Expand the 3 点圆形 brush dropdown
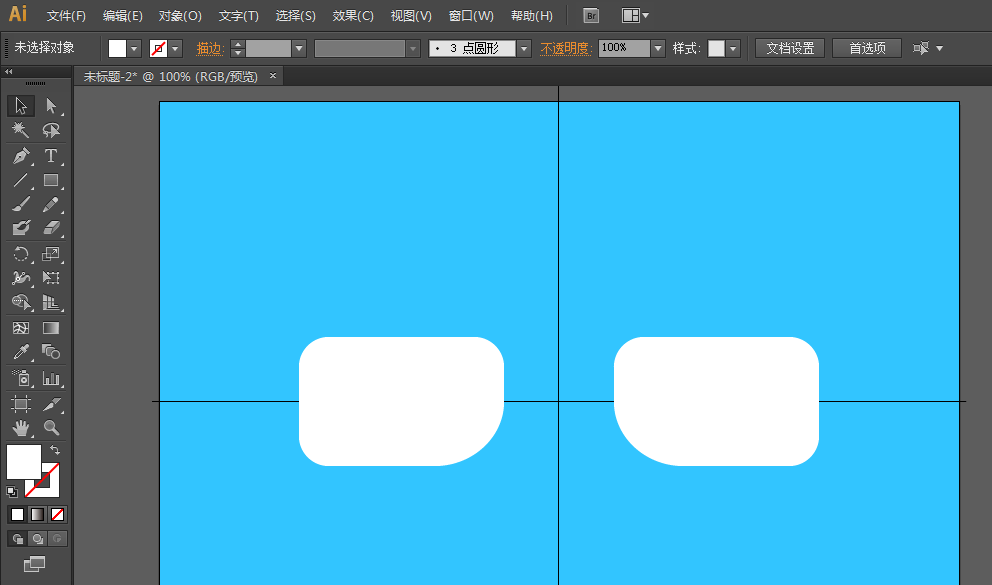The image size is (992, 585). 524,48
